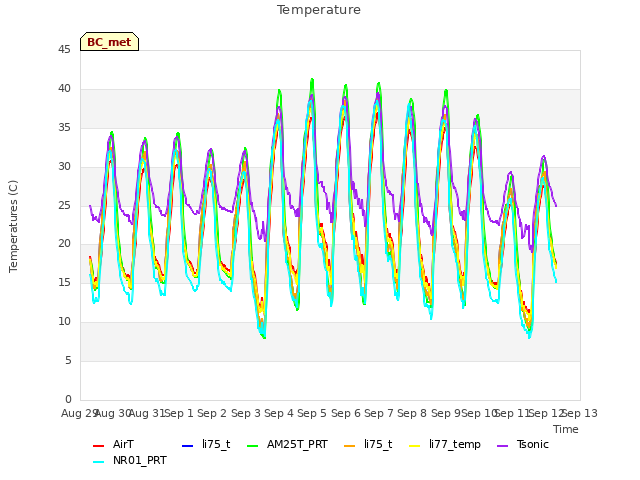
Task: Click the Sep 7 x-axis tick label
Action: 379,413
